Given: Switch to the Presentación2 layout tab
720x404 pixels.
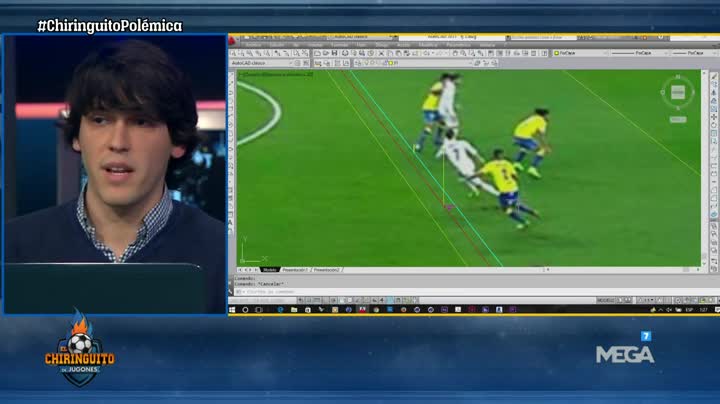Looking at the screenshot, I should (x=326, y=270).
